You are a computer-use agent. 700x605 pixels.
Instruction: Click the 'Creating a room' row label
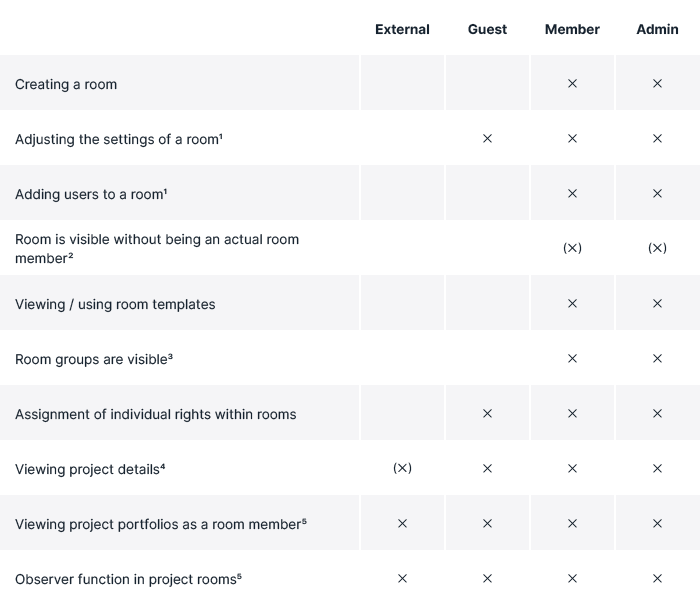tap(66, 85)
